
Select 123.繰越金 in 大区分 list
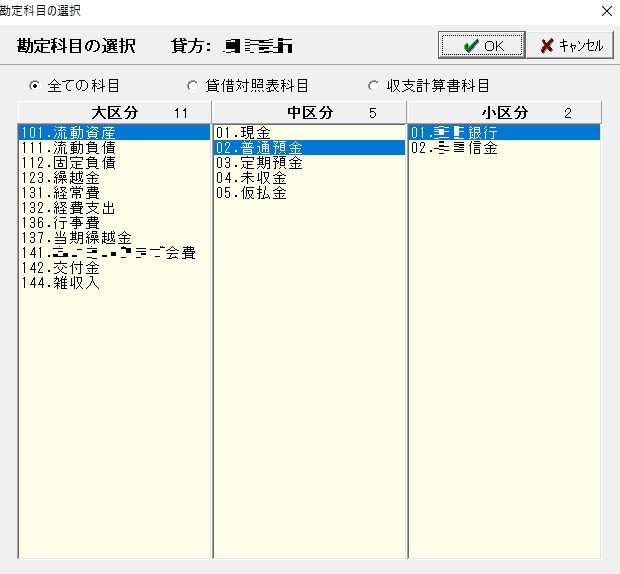click(x=114, y=177)
